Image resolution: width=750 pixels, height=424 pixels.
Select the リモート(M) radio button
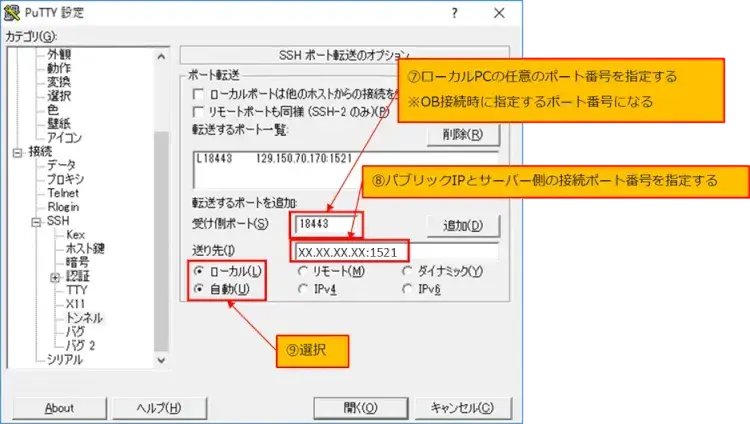pyautogui.click(x=304, y=271)
